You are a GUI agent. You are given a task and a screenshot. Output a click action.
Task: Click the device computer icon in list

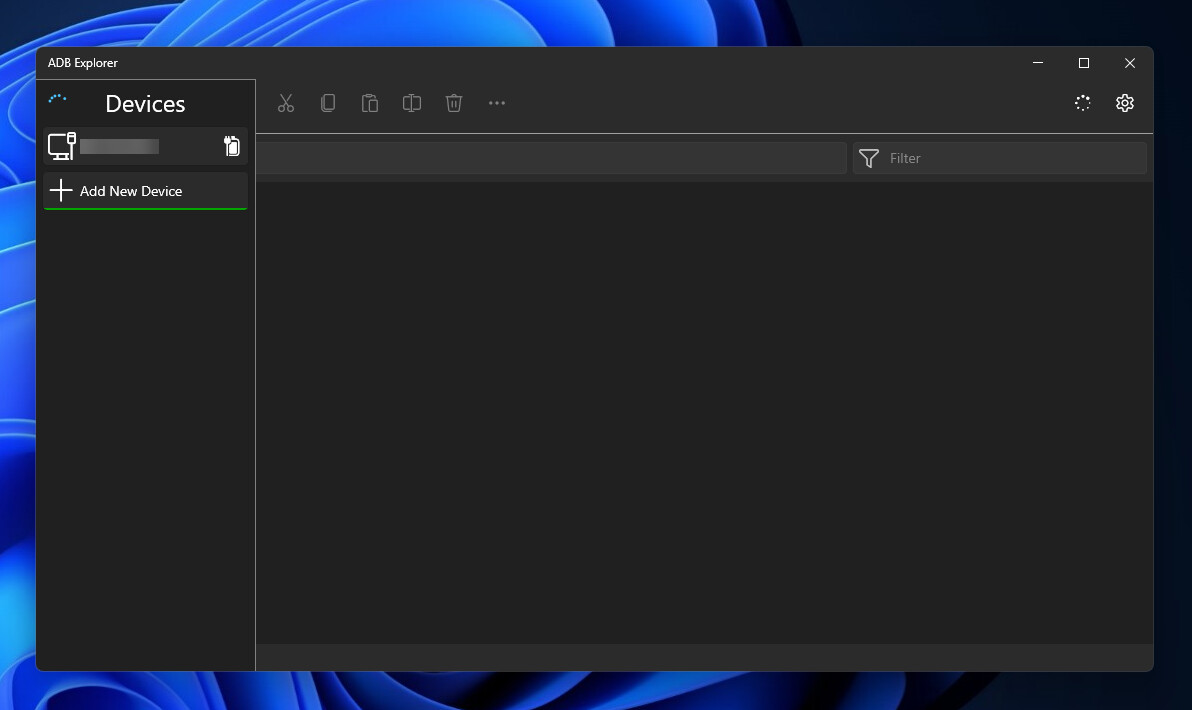[x=62, y=146]
